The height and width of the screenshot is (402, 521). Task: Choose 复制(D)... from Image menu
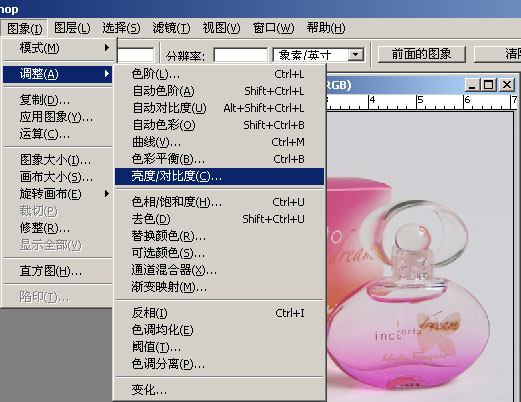58,100
